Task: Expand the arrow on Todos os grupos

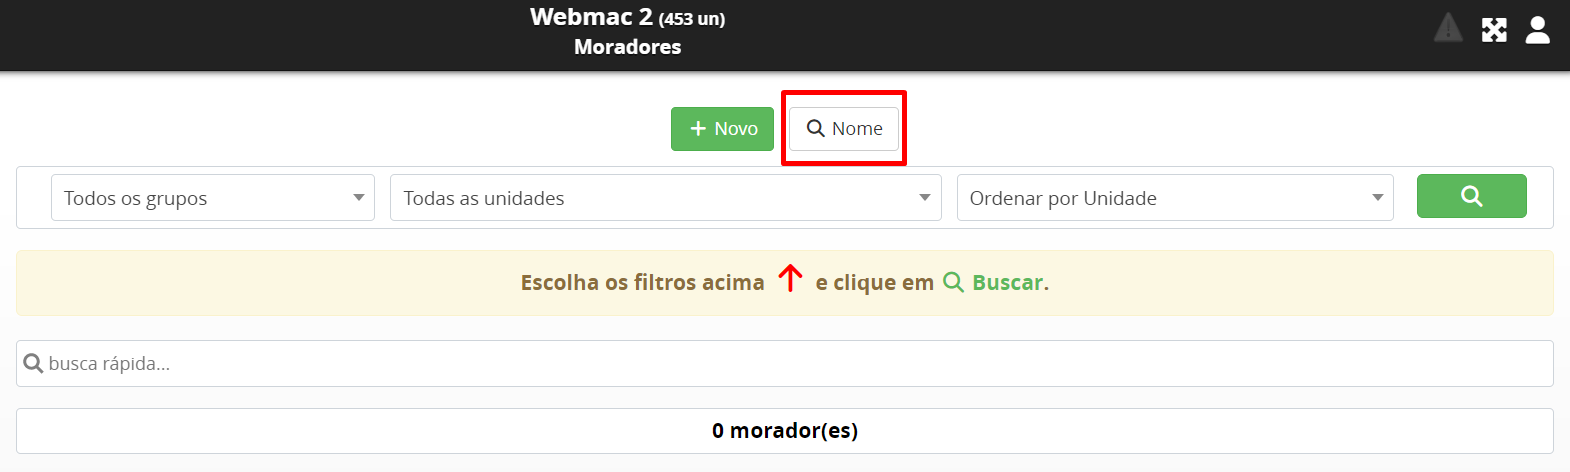Action: [359, 198]
